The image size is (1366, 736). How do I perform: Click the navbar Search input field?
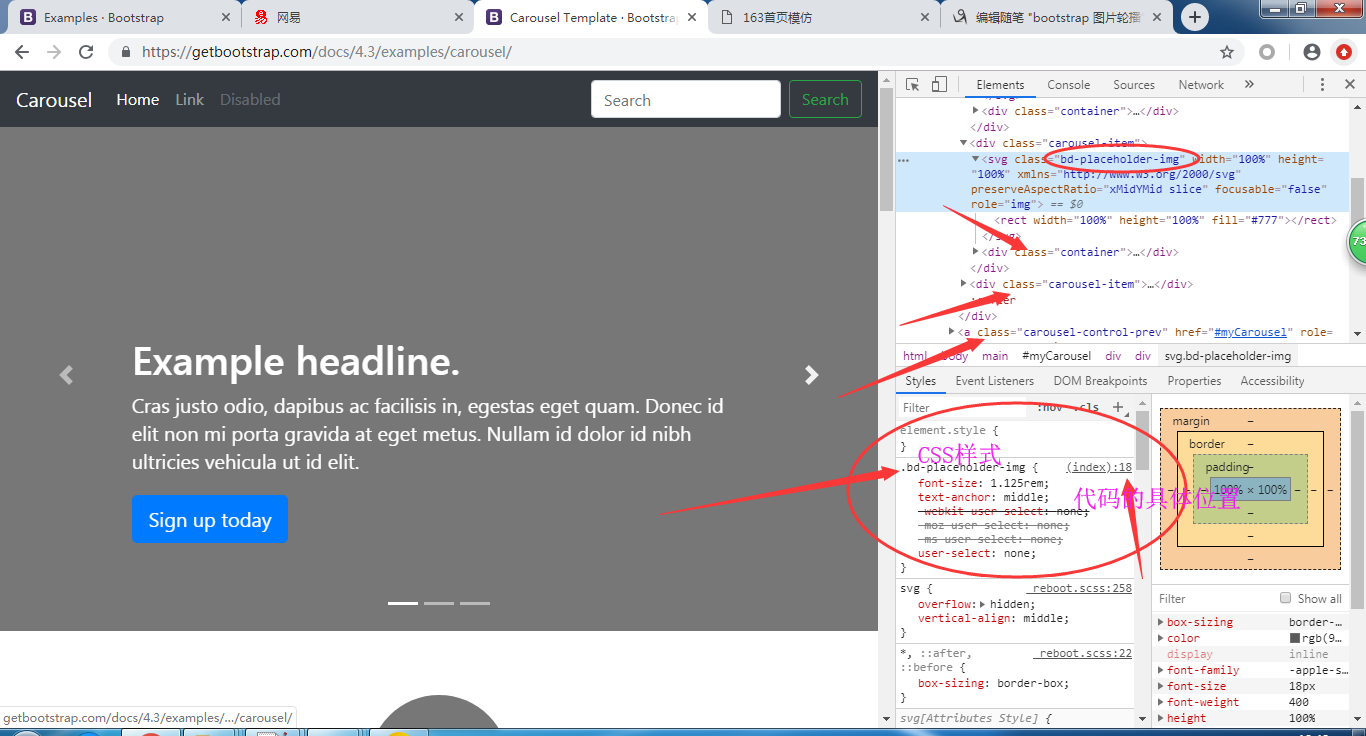(686, 99)
